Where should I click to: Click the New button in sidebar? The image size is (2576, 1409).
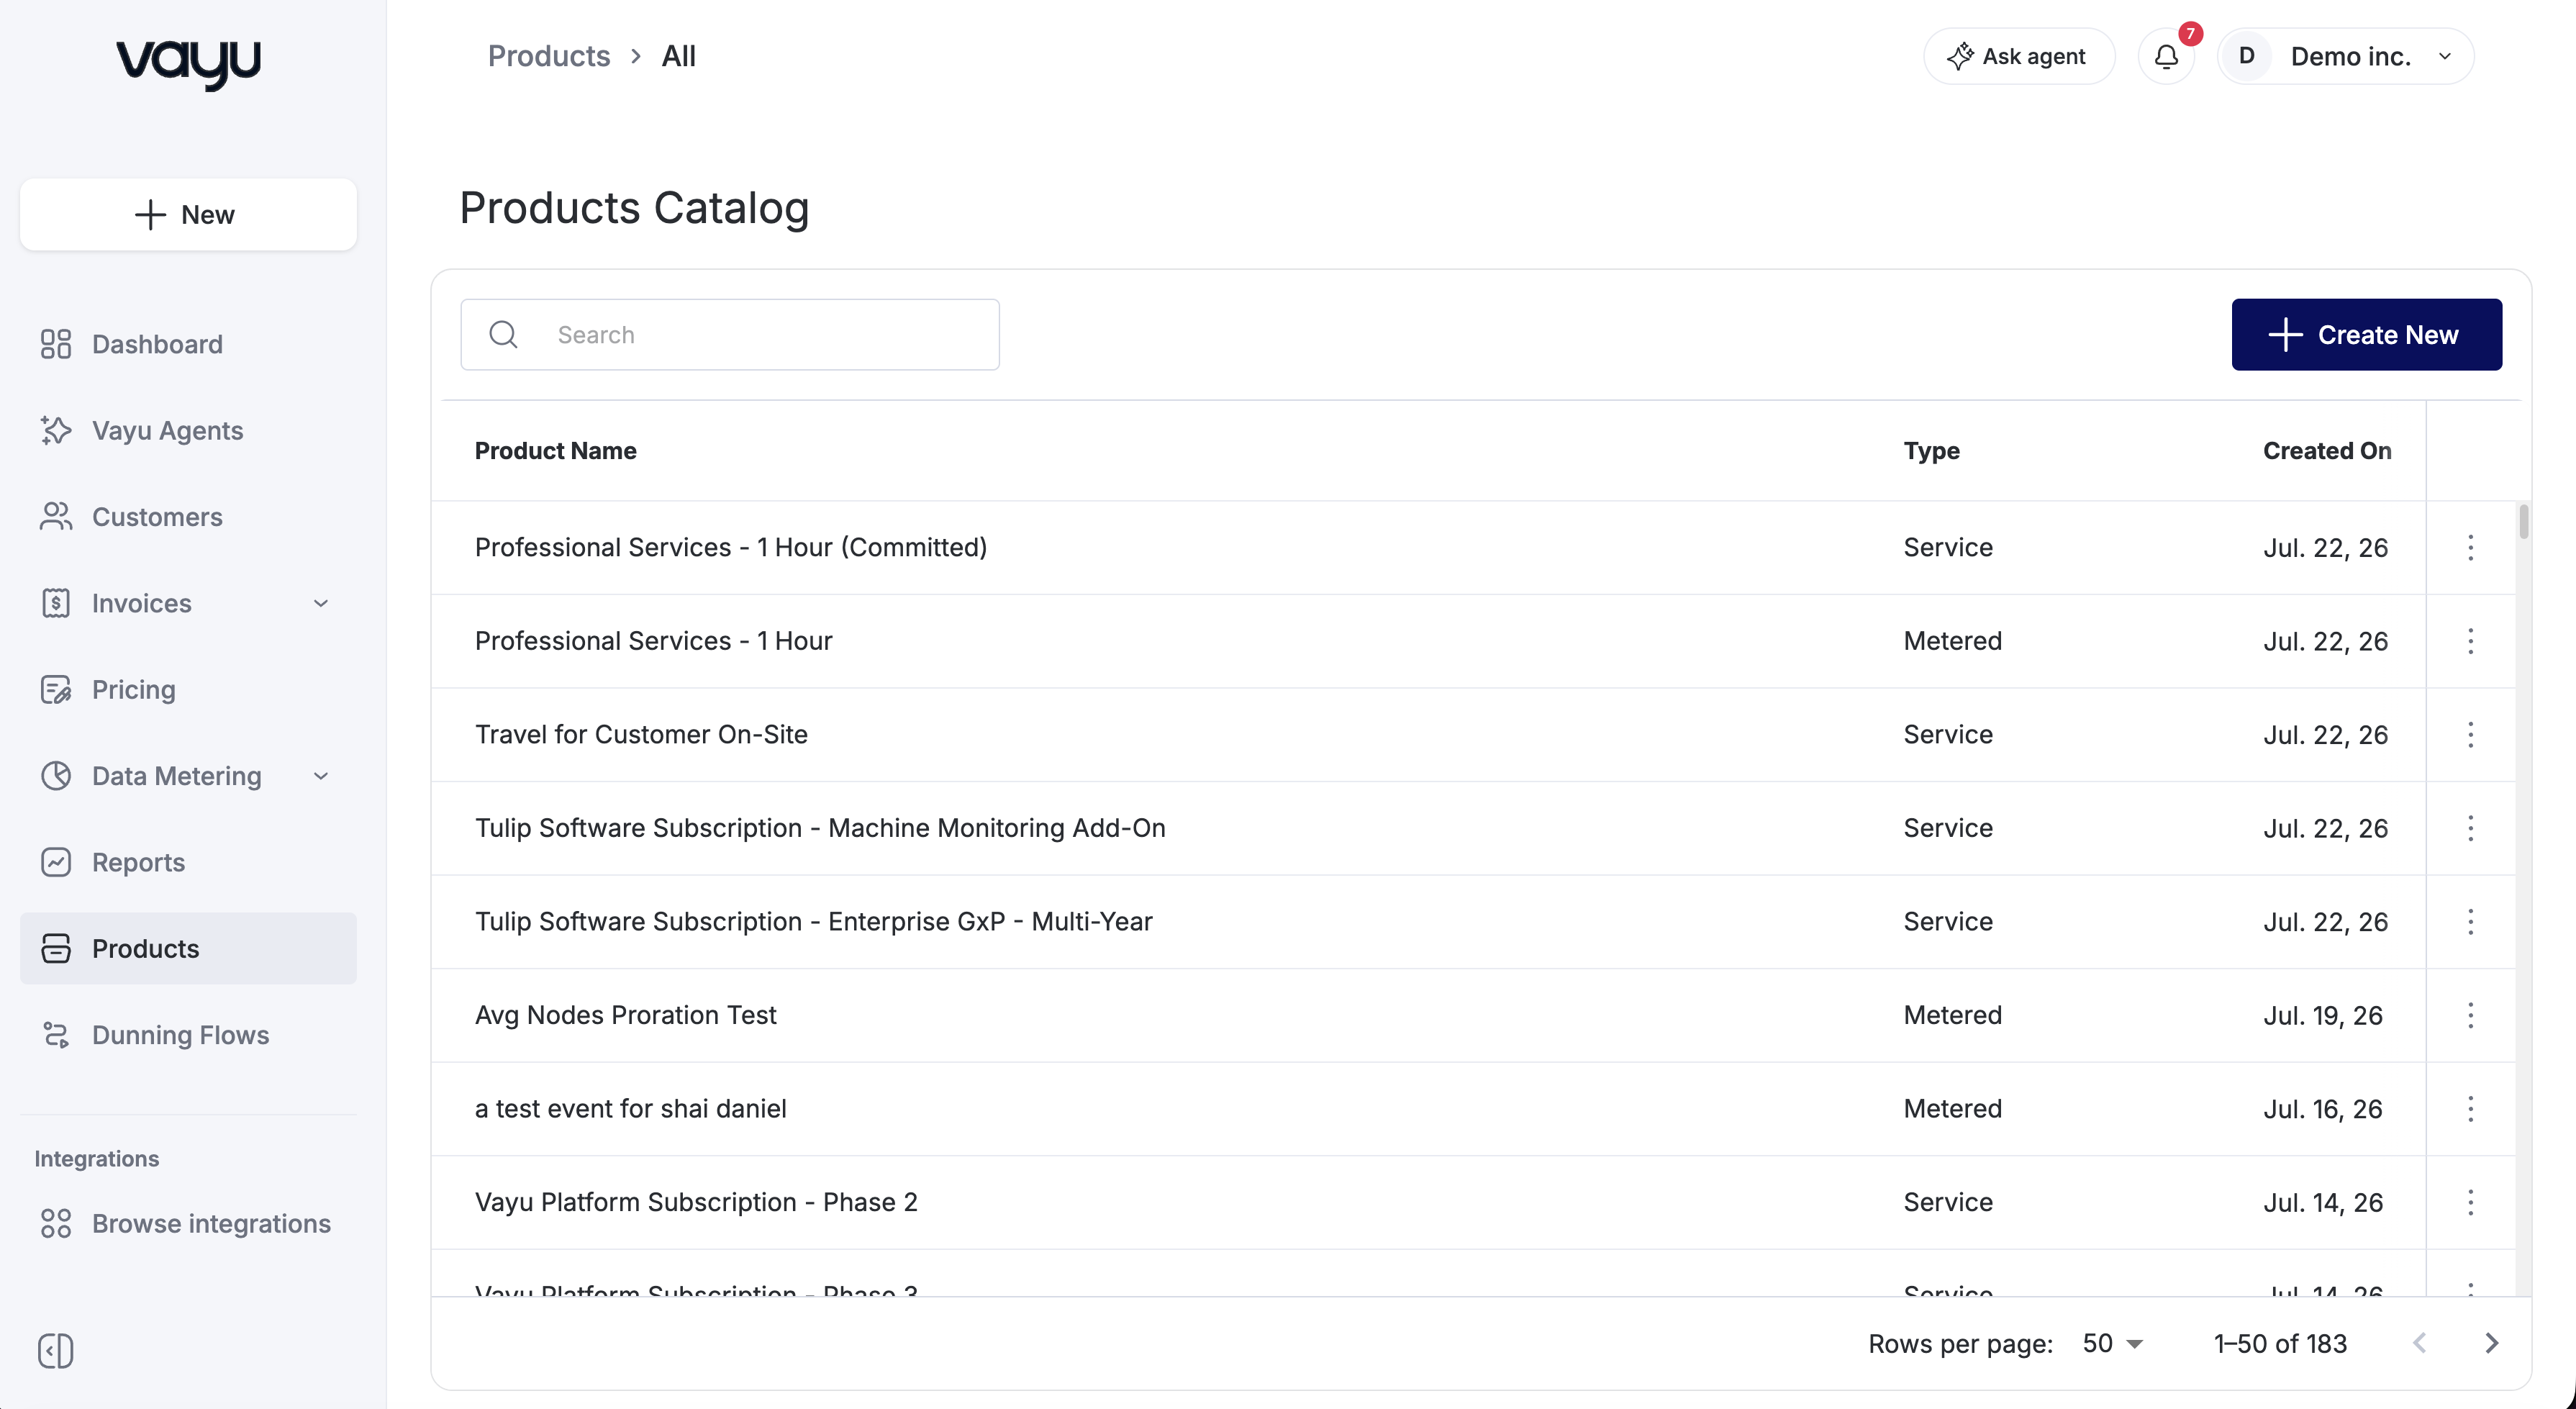188,214
